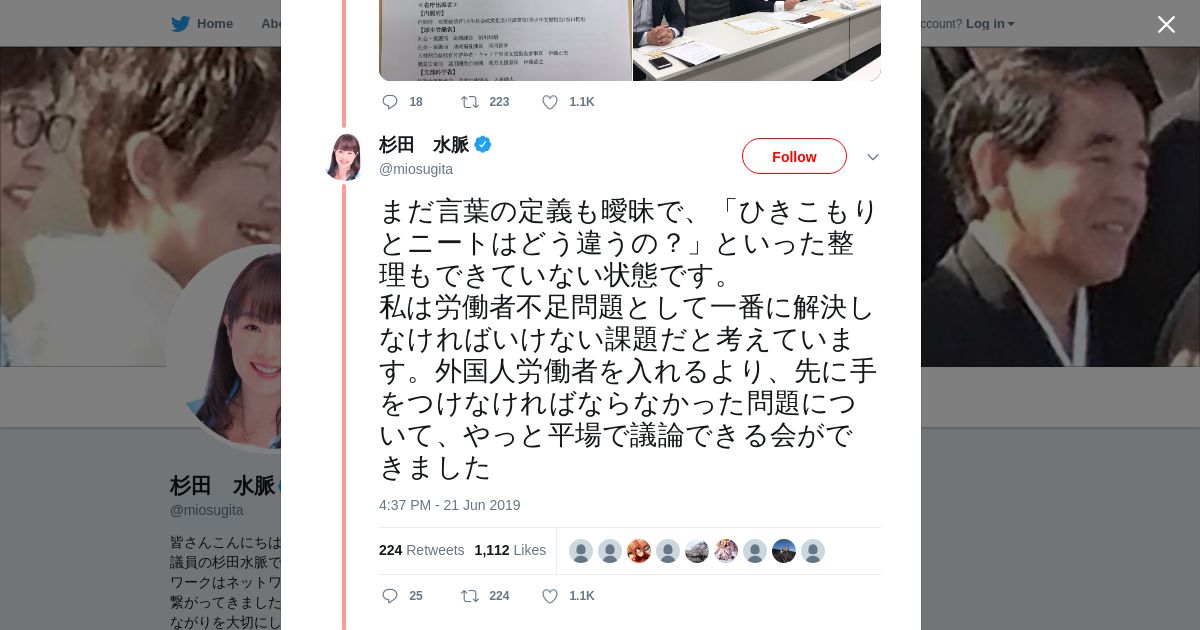This screenshot has width=1200, height=630.
Task: Click reply icon with 18 on upper tweet
Action: pos(390,102)
